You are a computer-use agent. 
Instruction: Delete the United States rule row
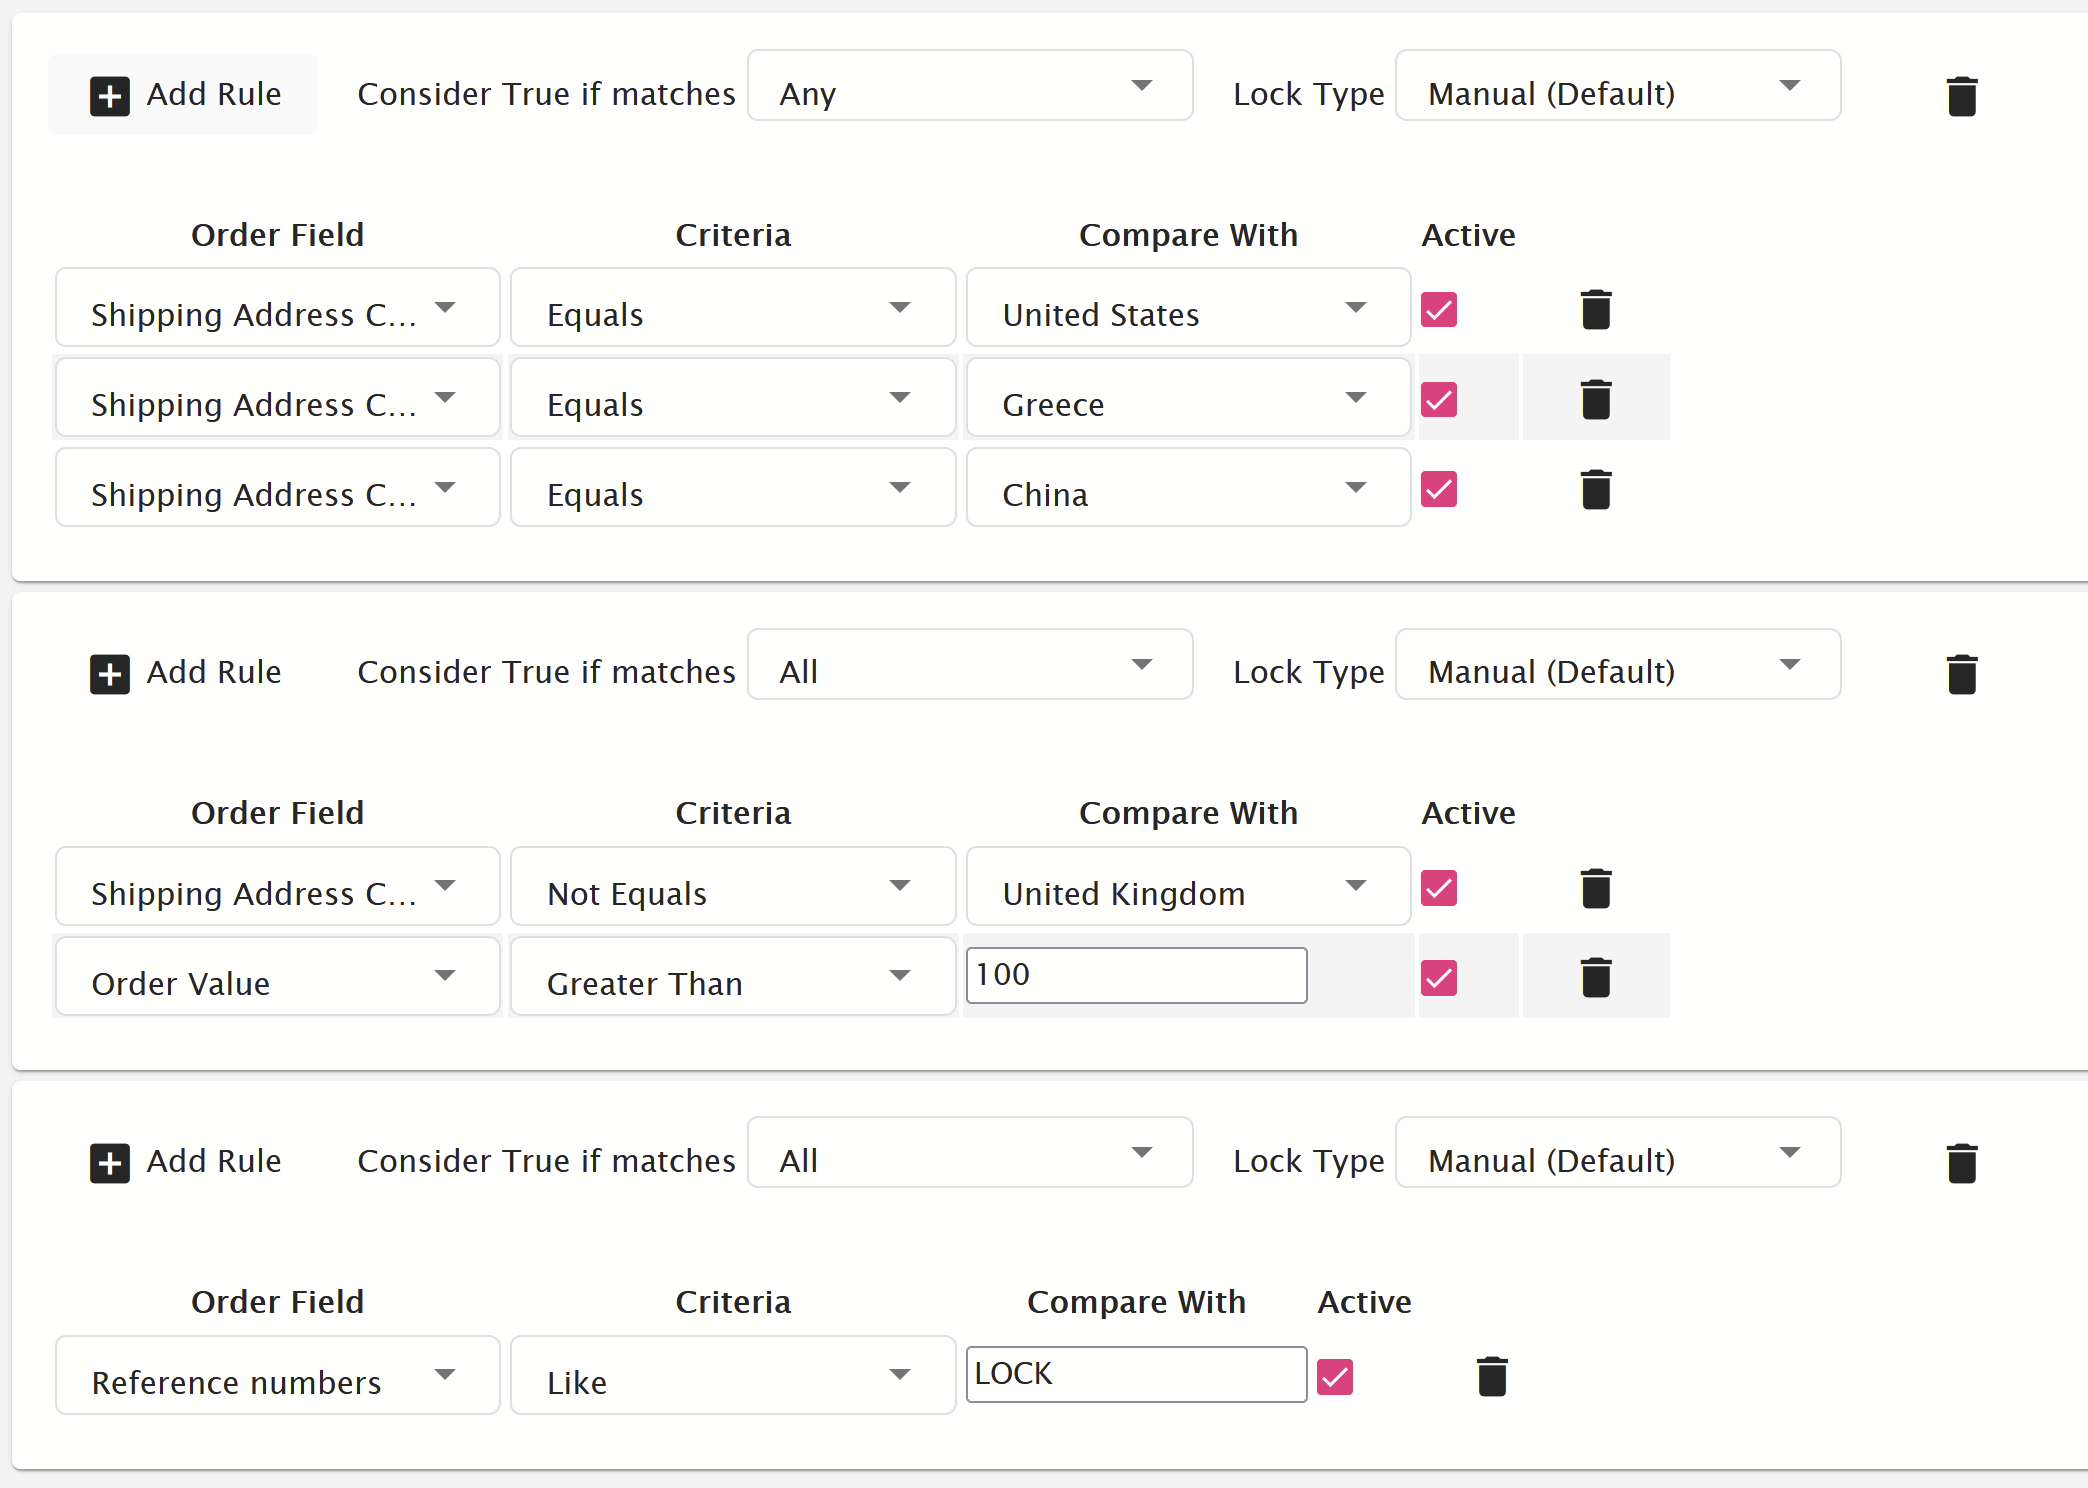[x=1596, y=309]
